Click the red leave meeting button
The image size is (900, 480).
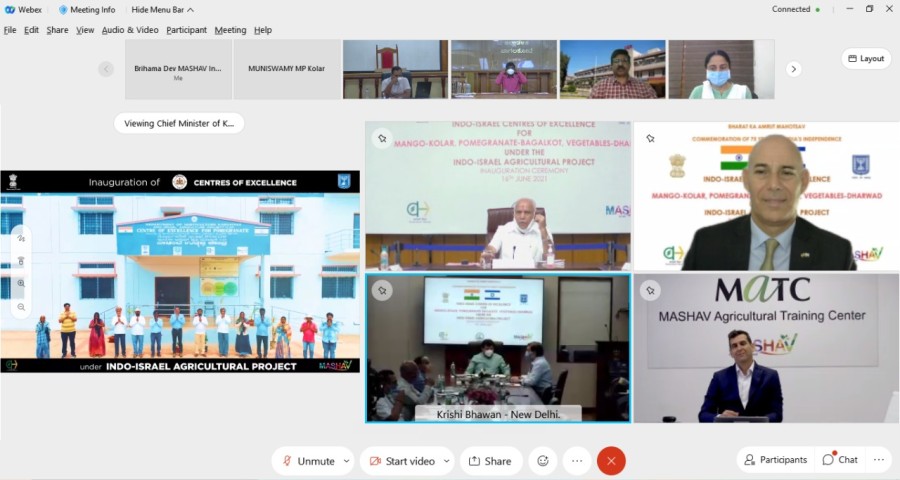tap(611, 461)
